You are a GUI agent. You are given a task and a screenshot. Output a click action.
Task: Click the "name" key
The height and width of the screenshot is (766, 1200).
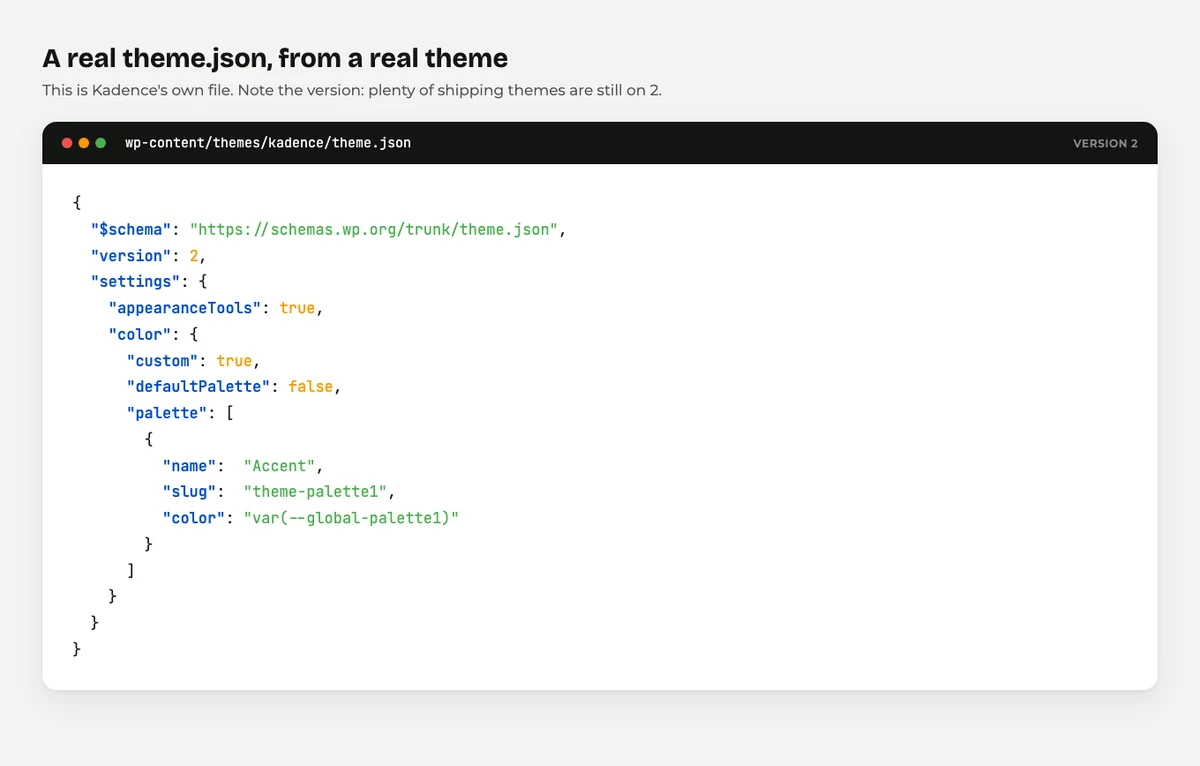coord(189,466)
